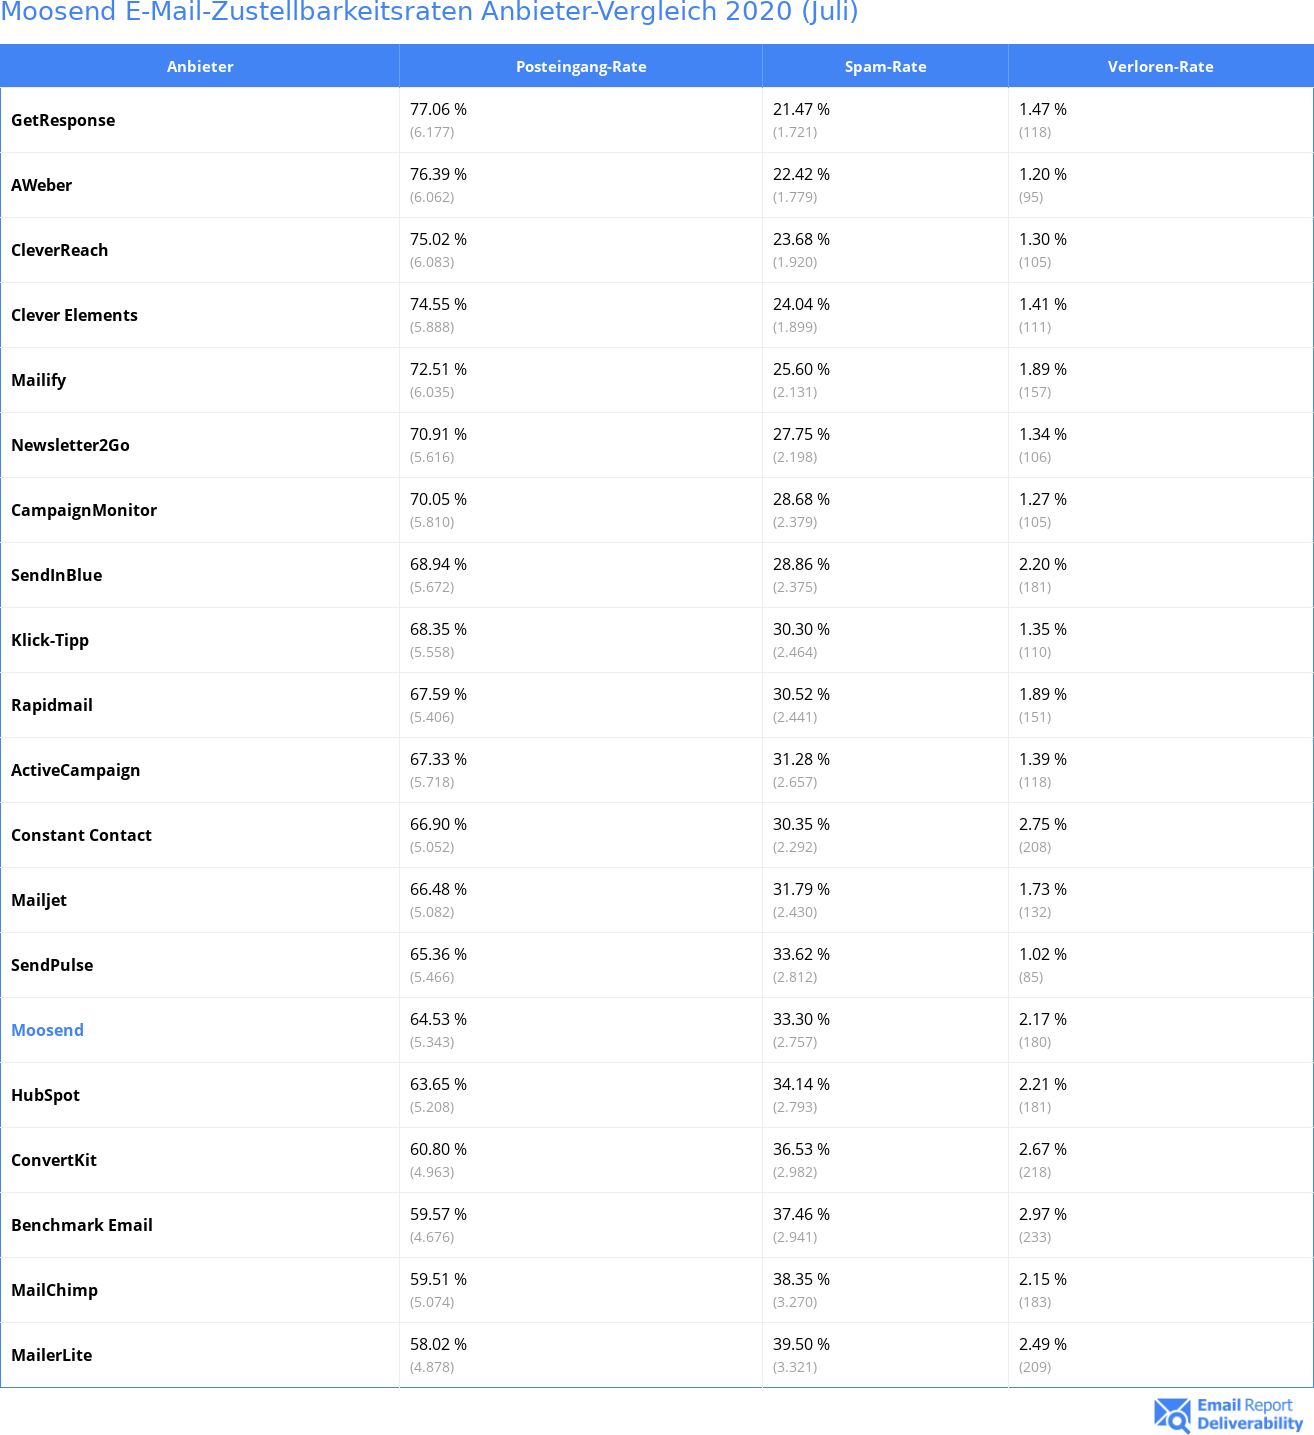Click the Email Report Deliverability logo icon
Screen dimensions: 1314x1435
point(1172,1414)
